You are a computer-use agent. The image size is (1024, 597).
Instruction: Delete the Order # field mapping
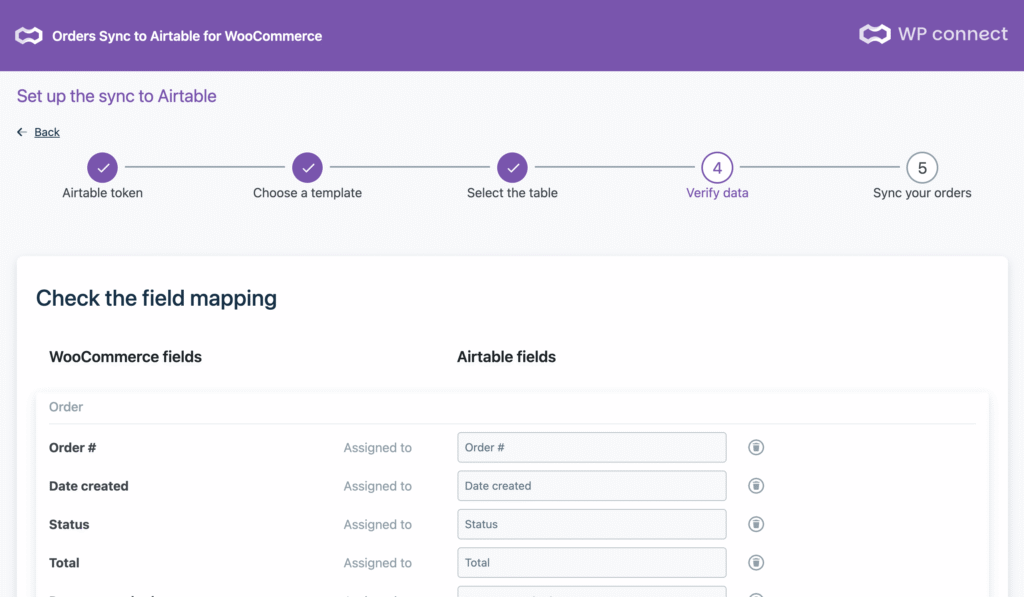pyautogui.click(x=756, y=447)
